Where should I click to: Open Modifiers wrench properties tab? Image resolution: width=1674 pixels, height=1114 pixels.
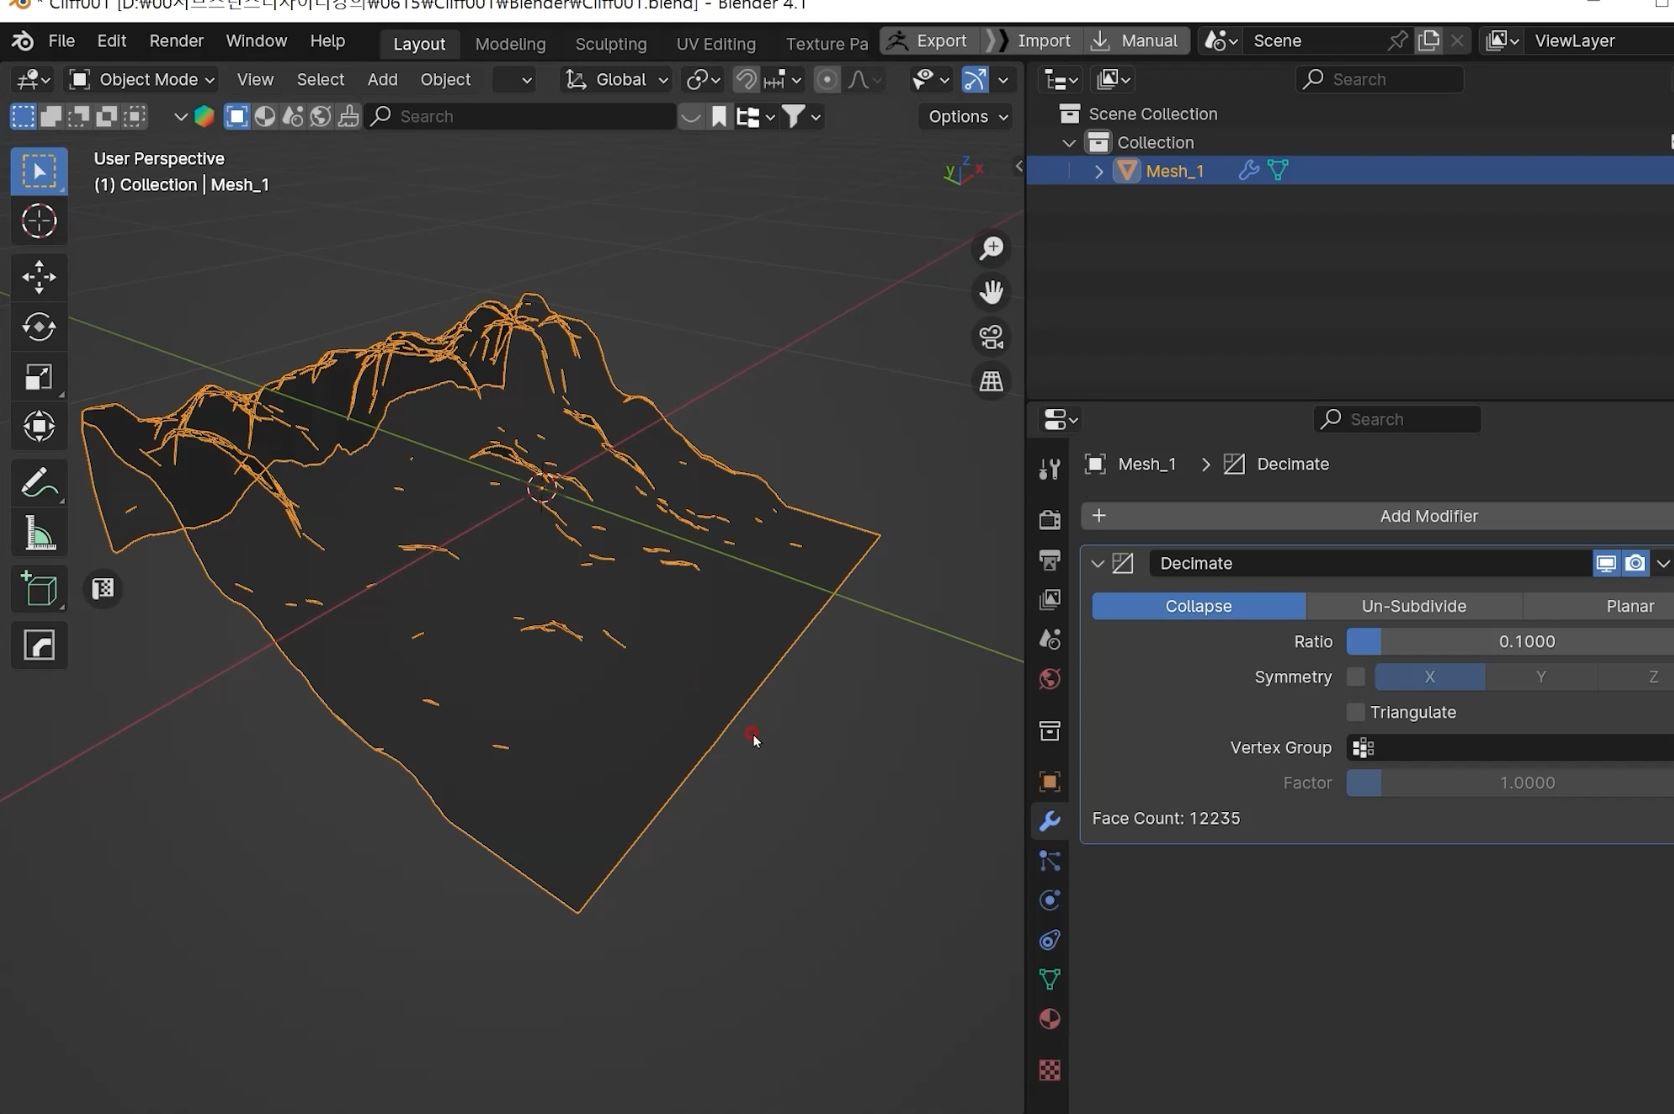click(1049, 821)
